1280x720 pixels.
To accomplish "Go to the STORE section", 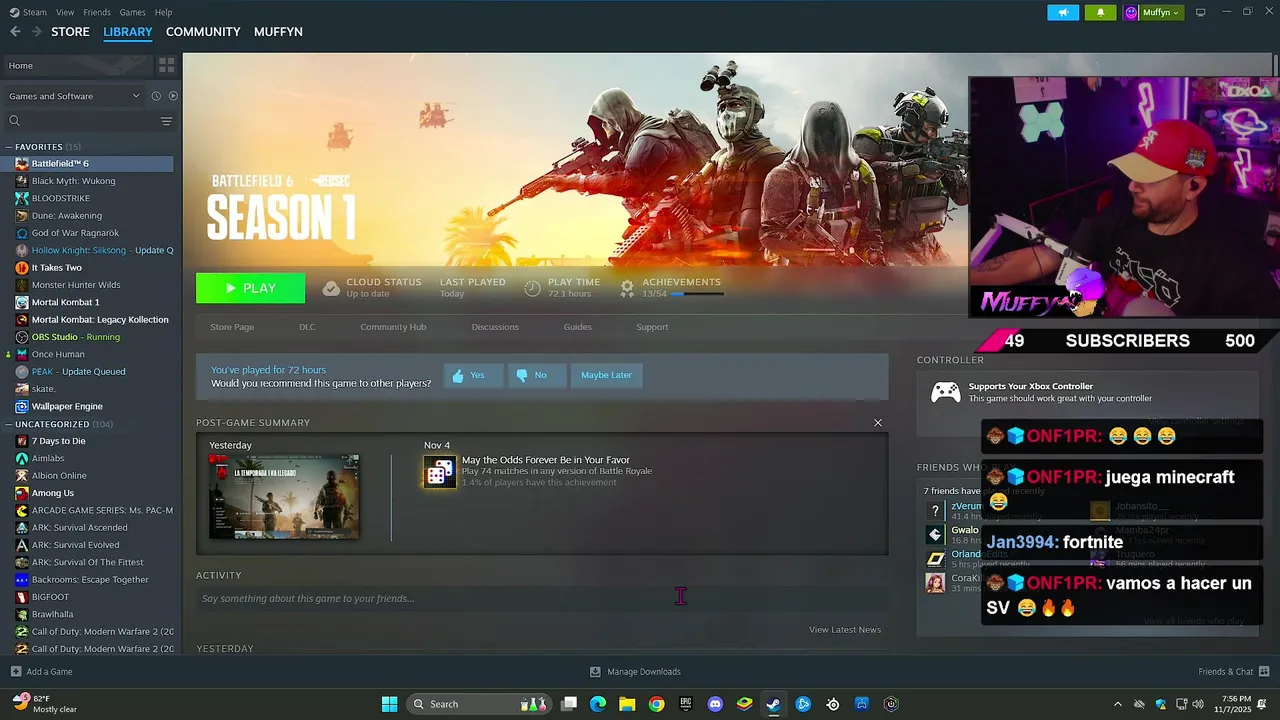I will coord(70,32).
